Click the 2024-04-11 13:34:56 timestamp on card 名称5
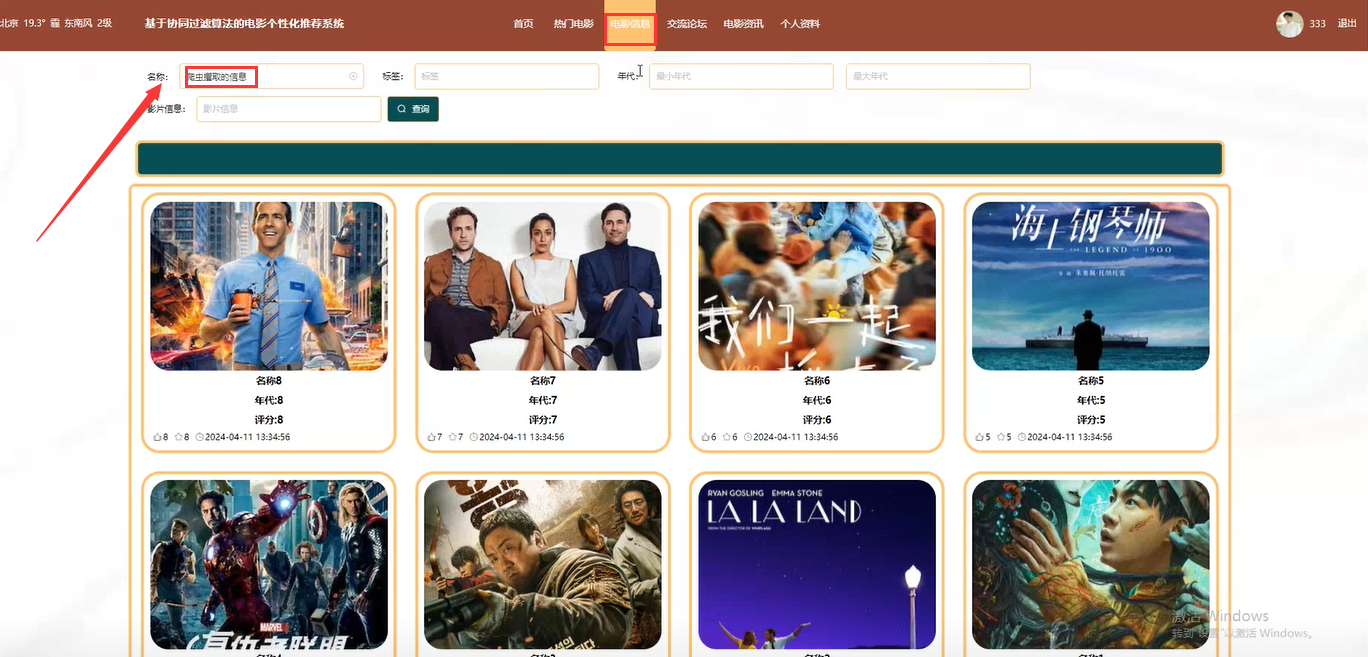 1070,437
